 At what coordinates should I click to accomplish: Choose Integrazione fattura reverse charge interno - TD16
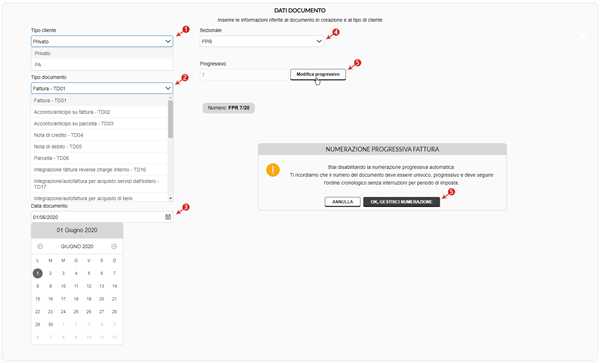pos(99,169)
